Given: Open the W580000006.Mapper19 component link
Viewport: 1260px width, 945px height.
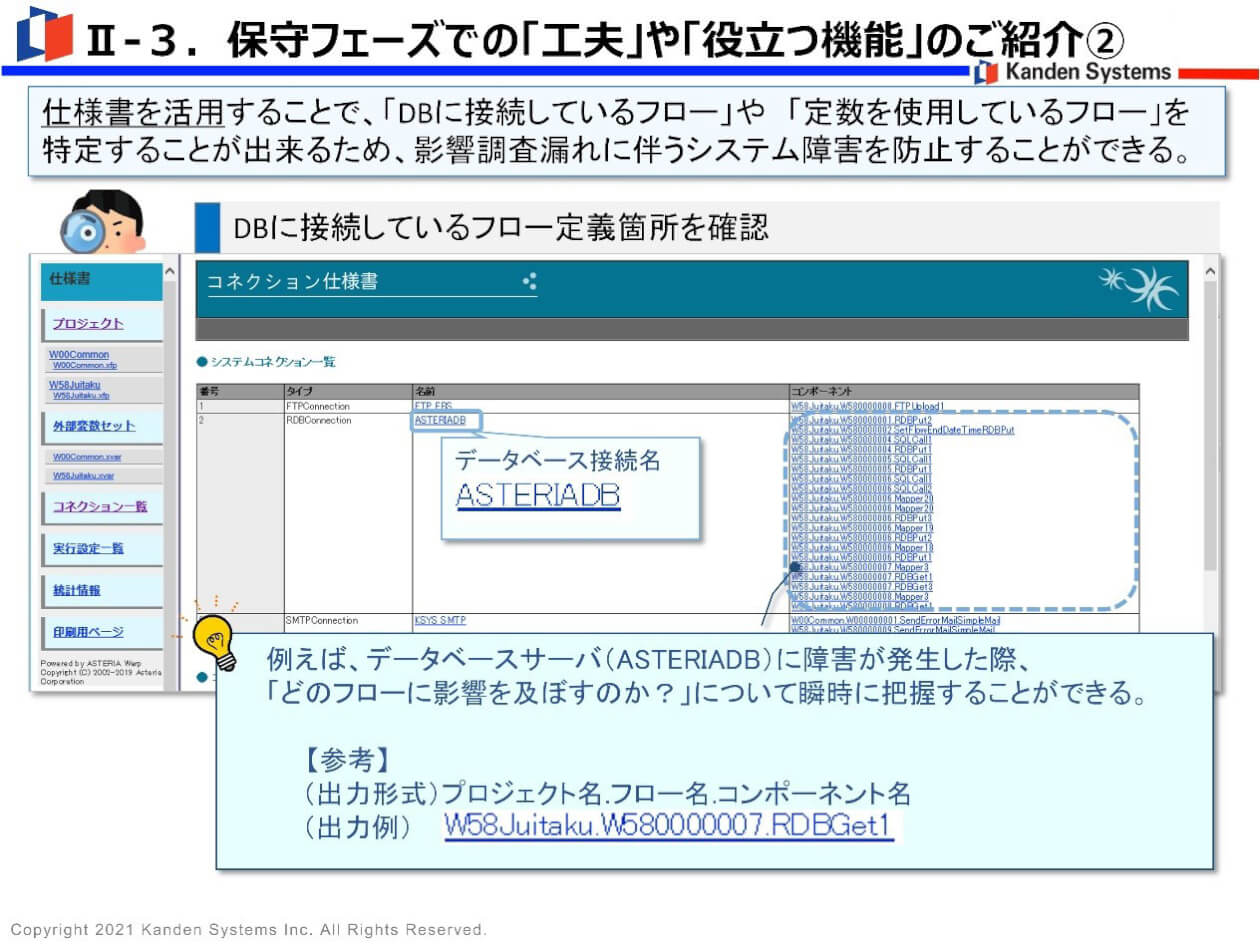Looking at the screenshot, I should pos(863,528).
